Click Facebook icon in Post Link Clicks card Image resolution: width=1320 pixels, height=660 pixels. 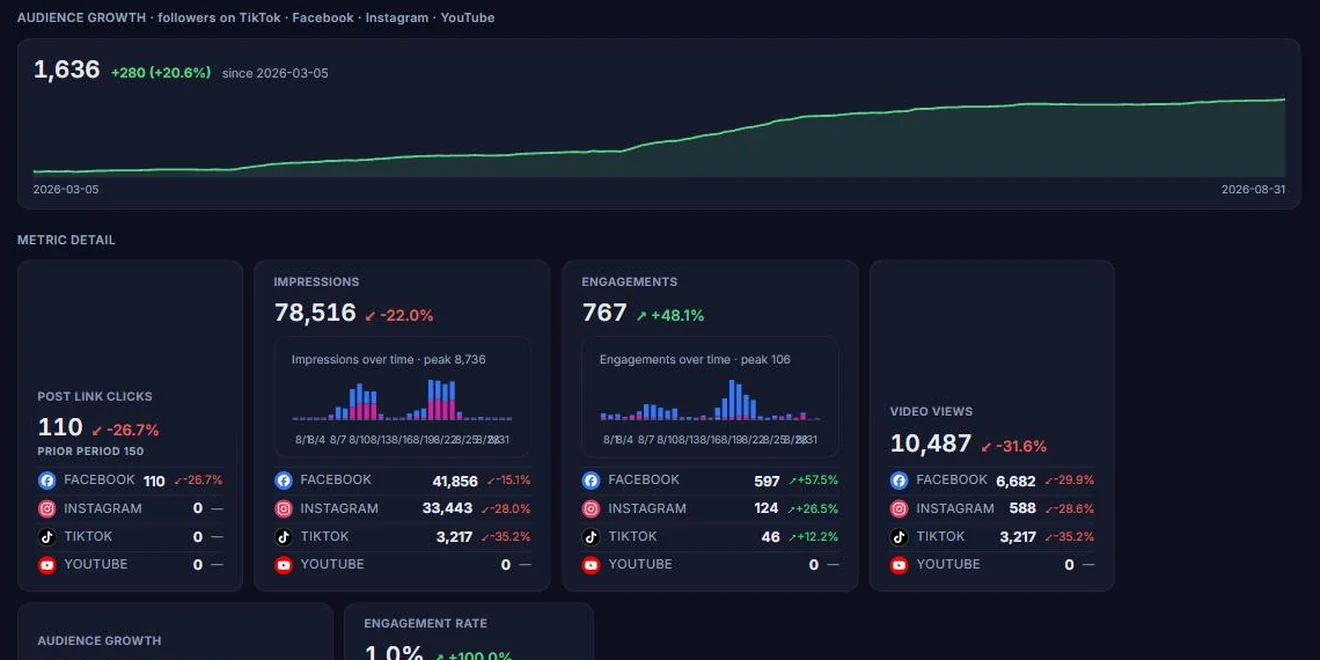click(47, 480)
